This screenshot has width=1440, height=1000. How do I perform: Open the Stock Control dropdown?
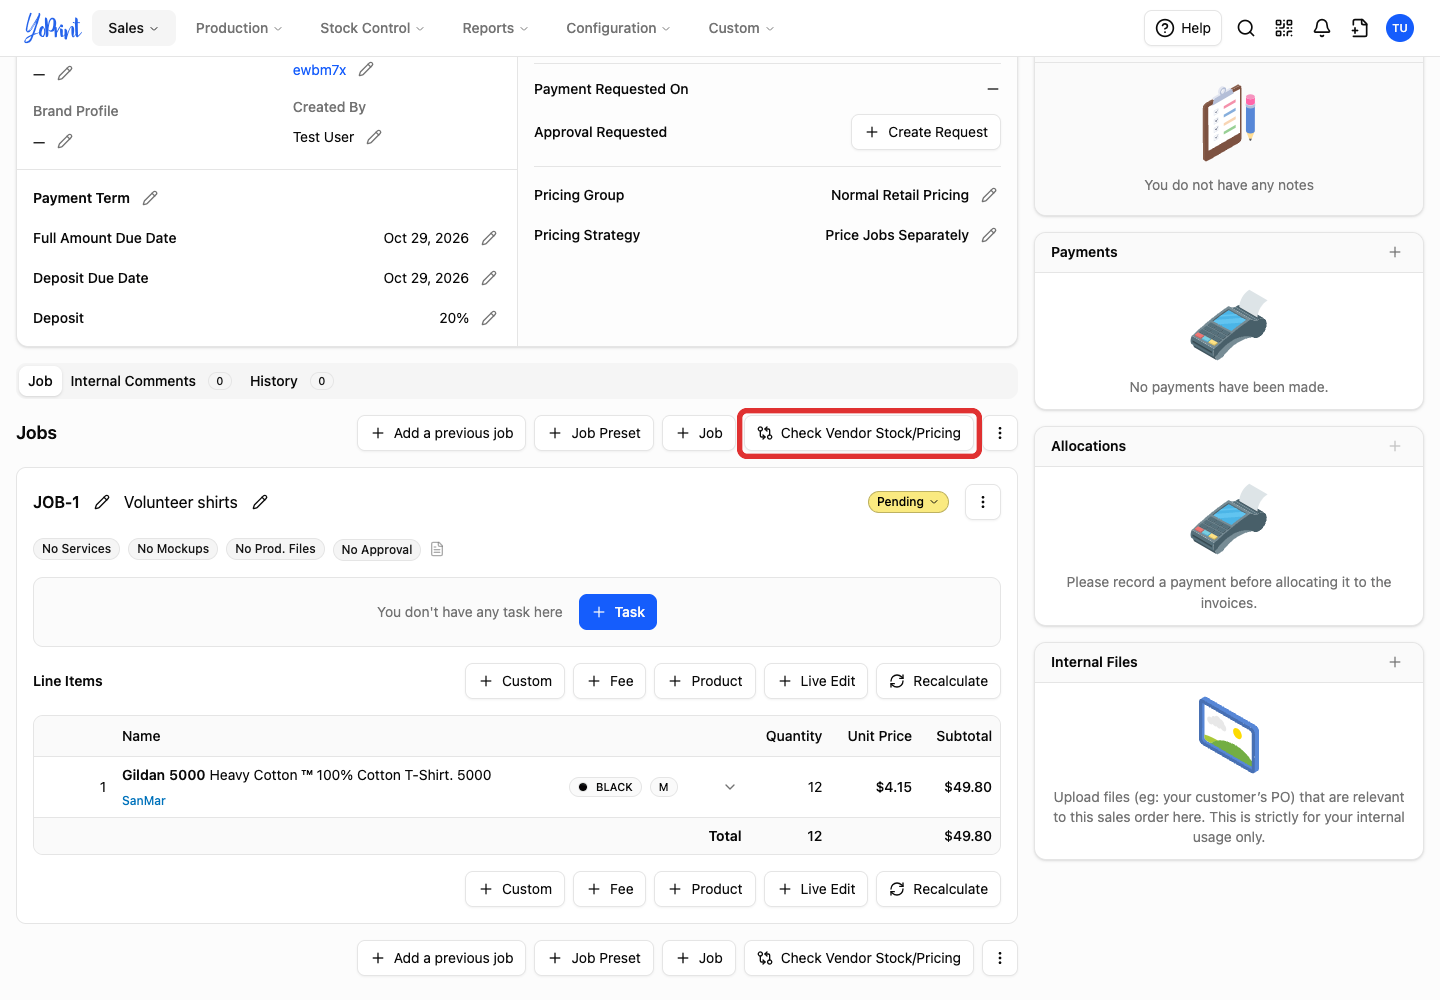[x=372, y=28]
